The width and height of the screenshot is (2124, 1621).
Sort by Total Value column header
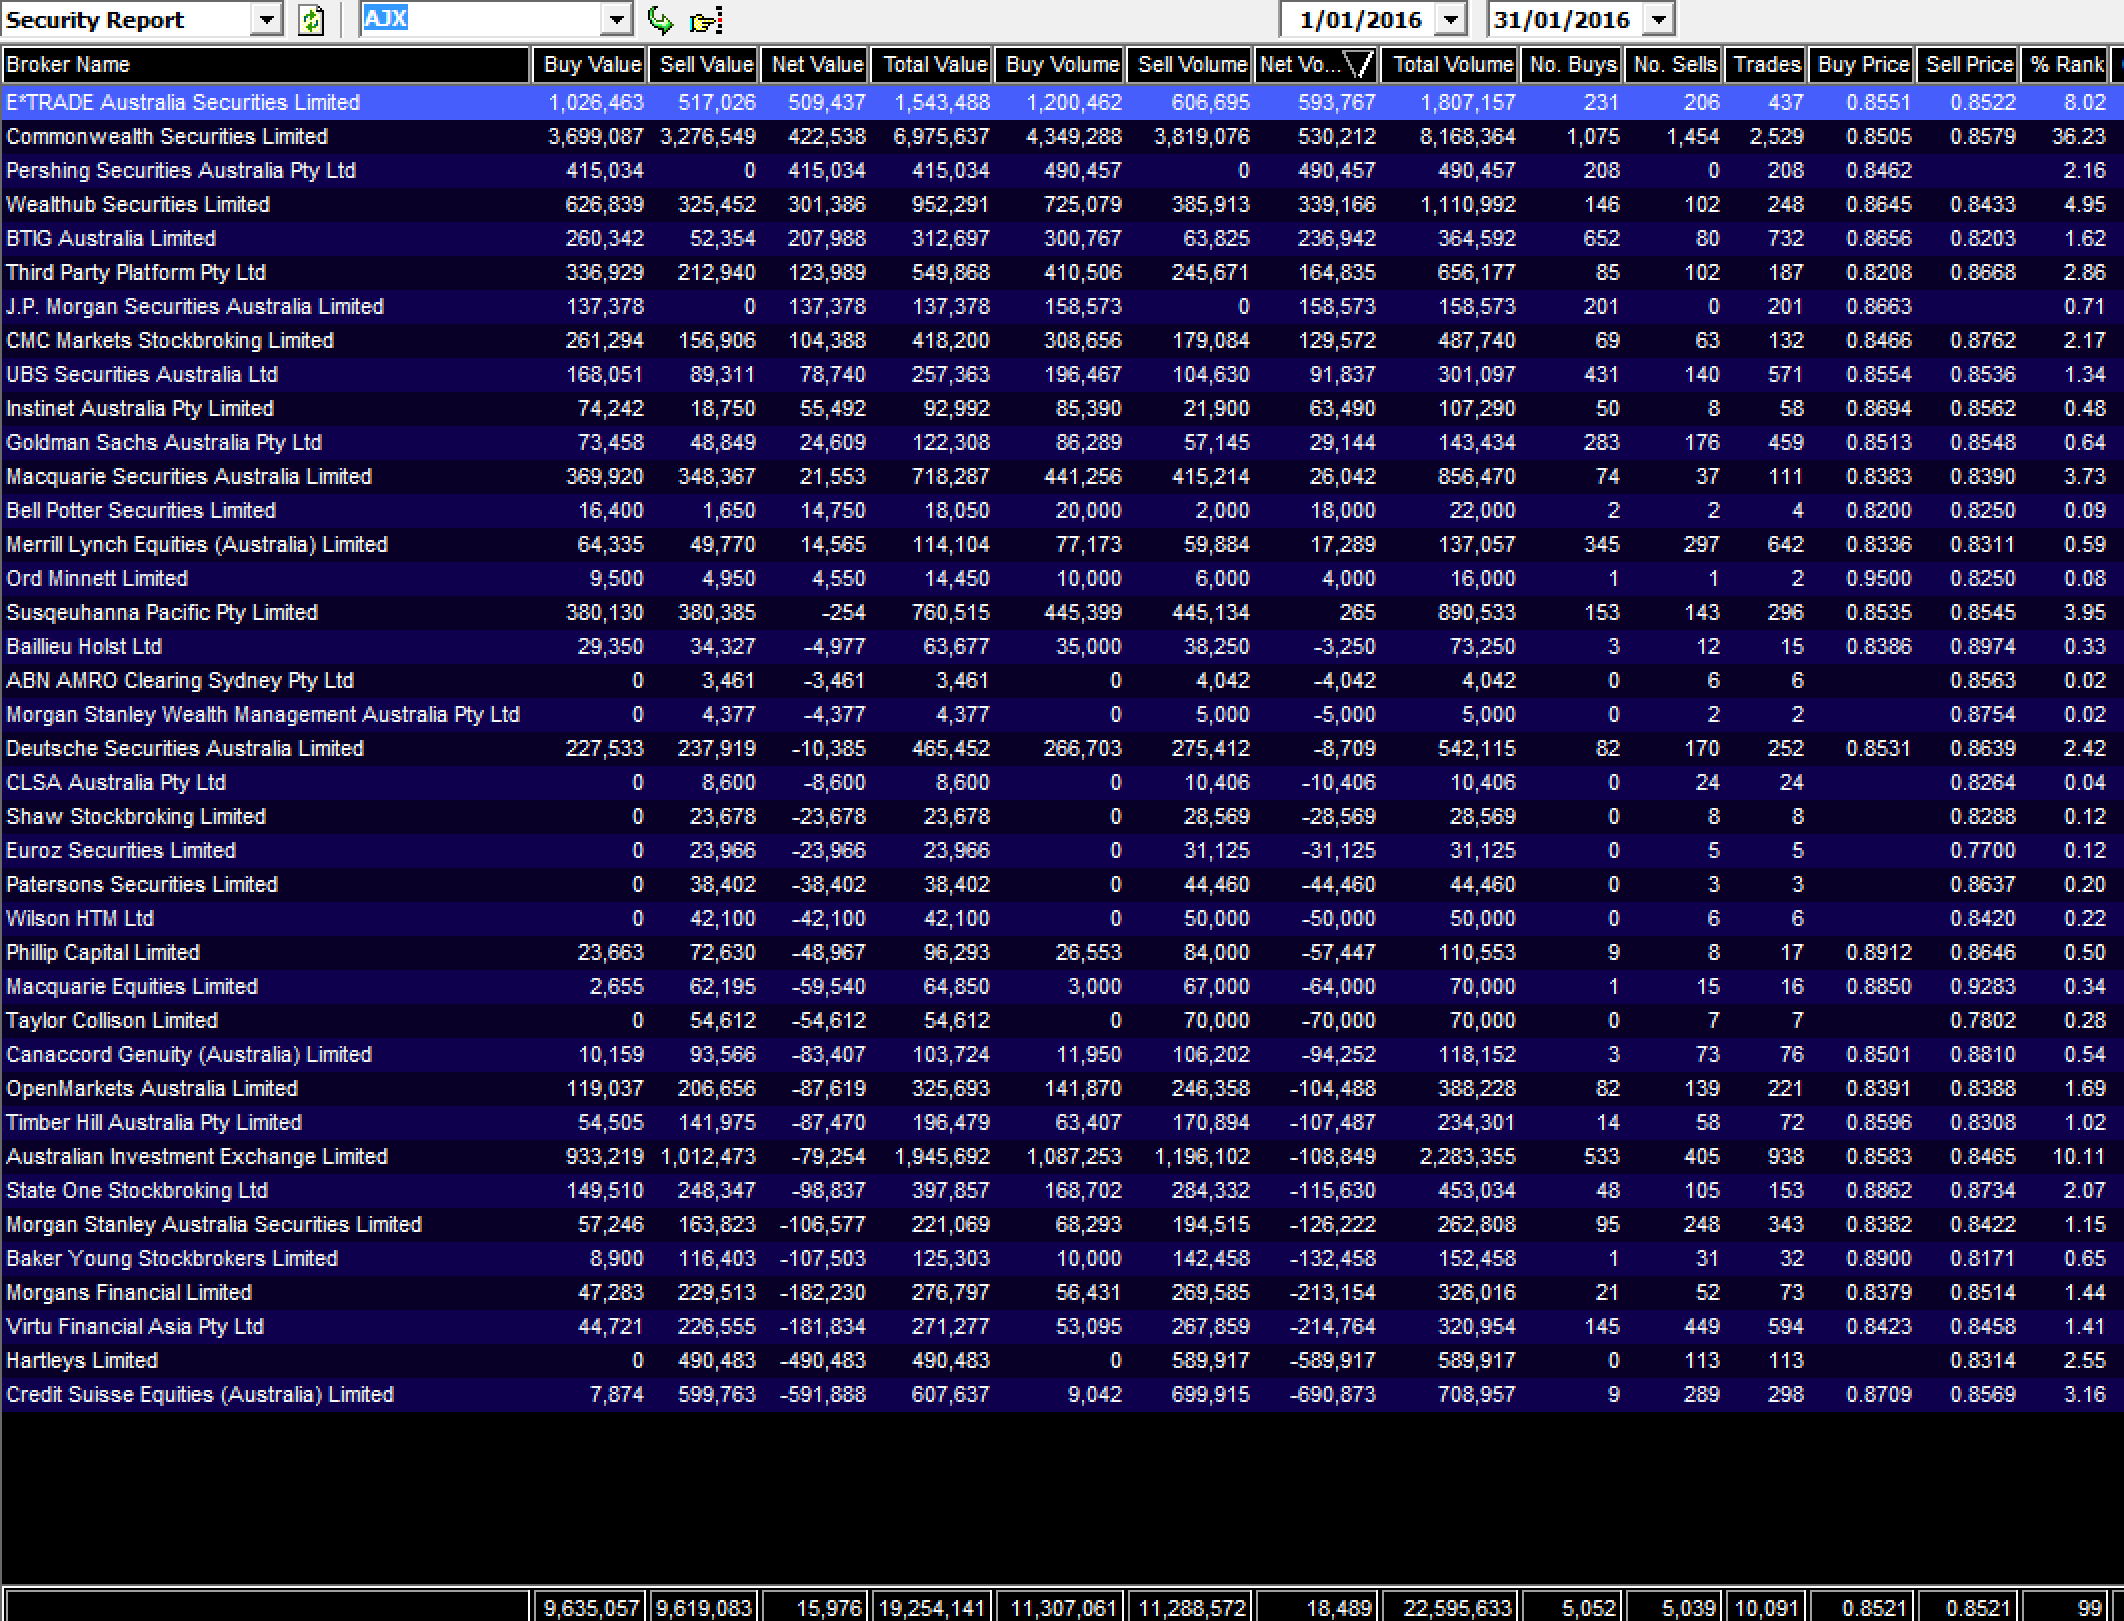click(x=933, y=65)
